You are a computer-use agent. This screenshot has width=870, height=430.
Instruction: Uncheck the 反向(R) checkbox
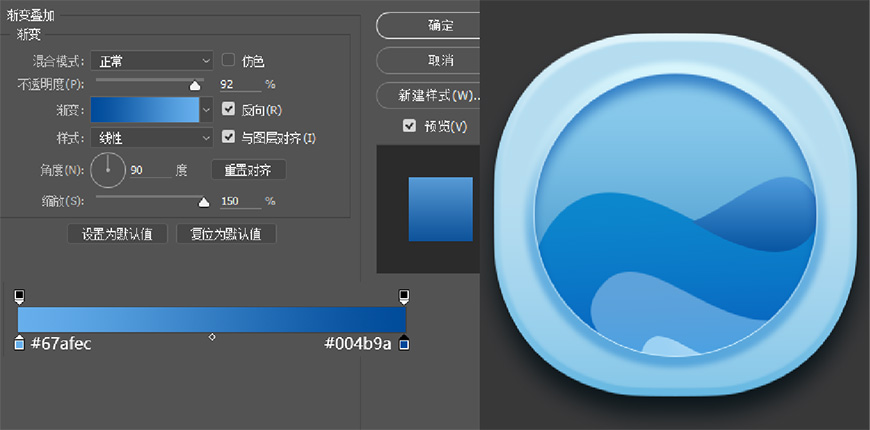(228, 109)
